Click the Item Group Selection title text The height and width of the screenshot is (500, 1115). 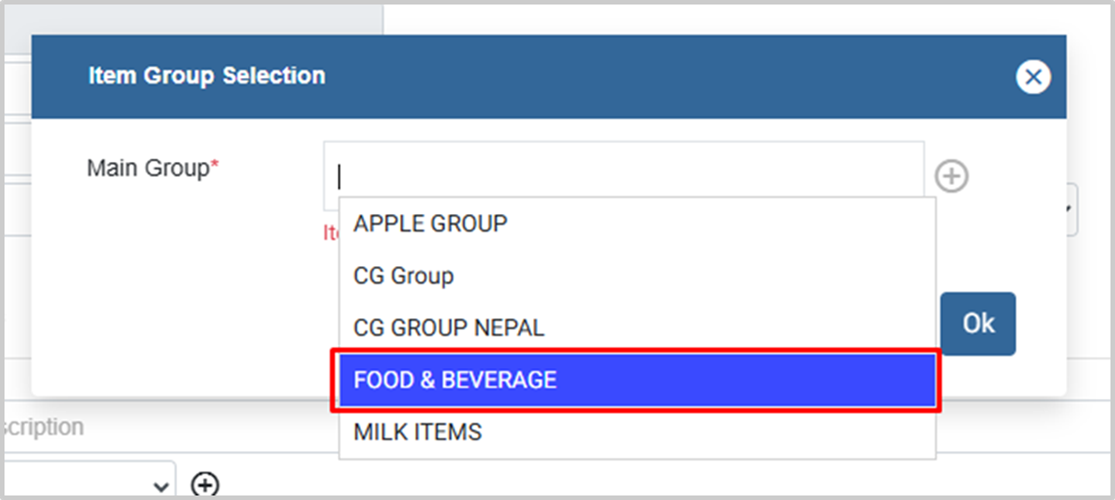pyautogui.click(x=207, y=75)
